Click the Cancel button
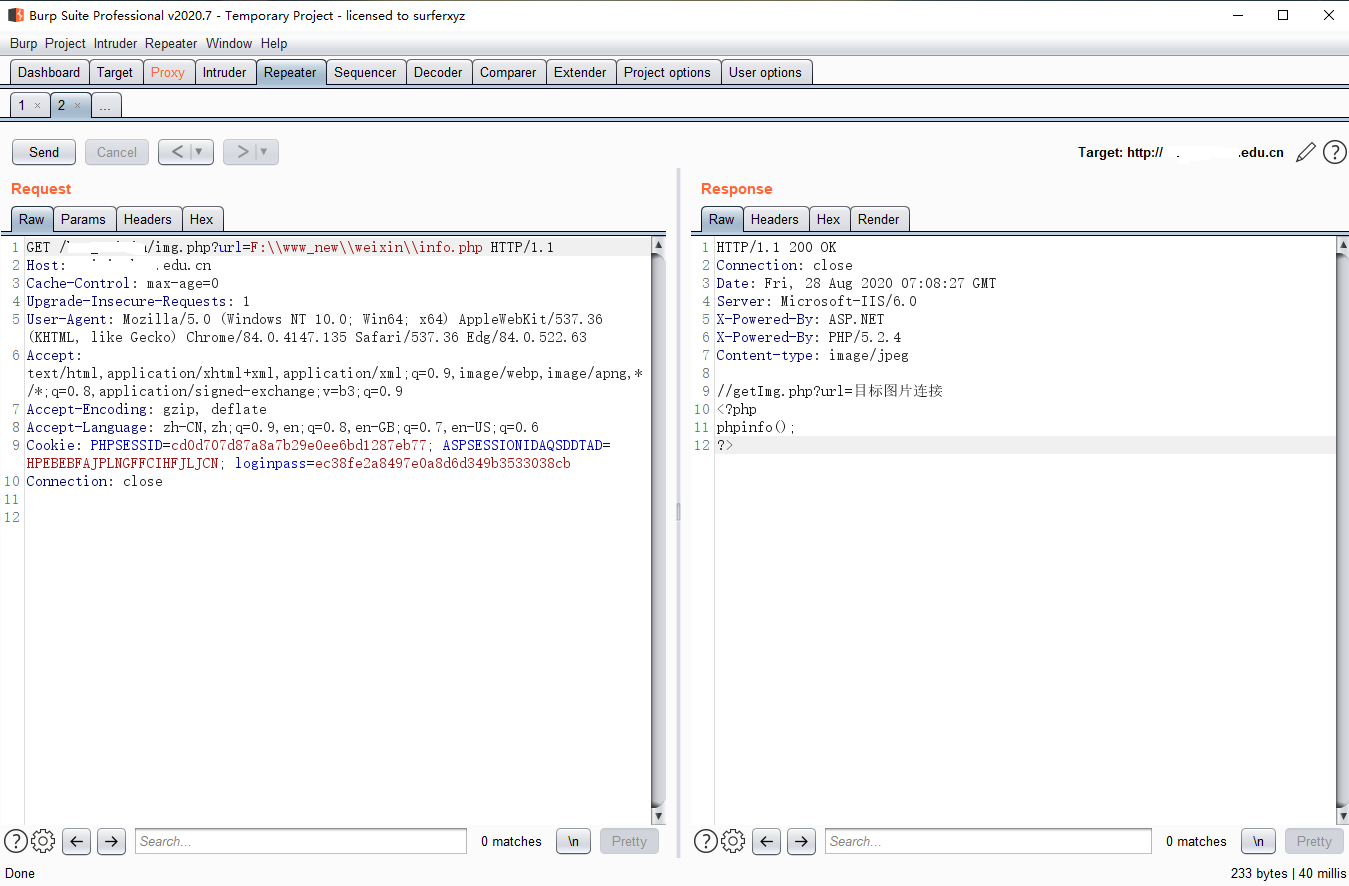This screenshot has height=886, width=1349. point(117,152)
